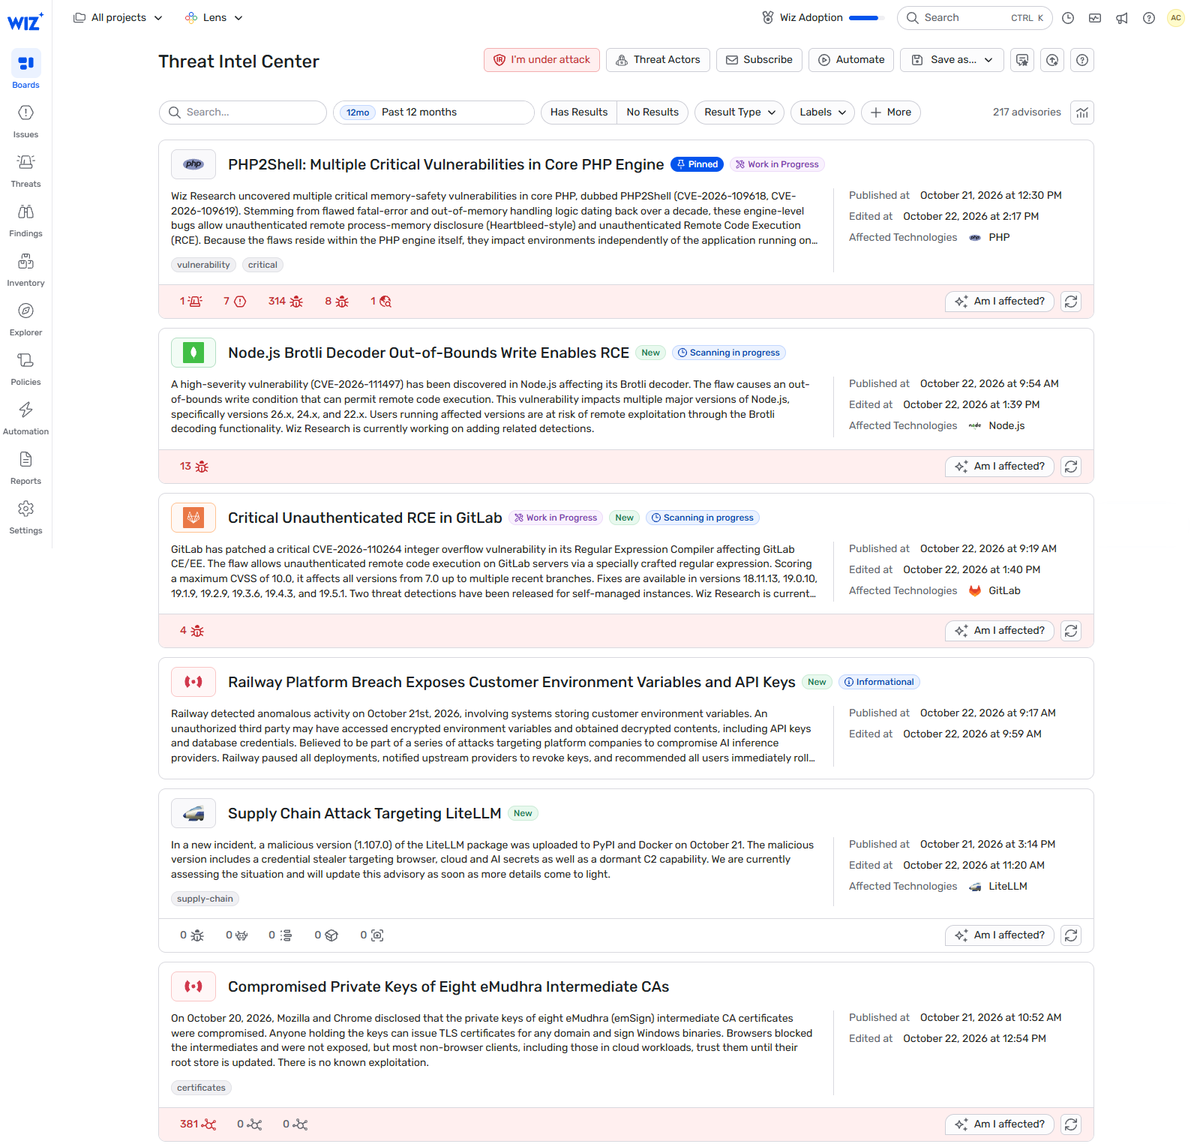
Task: Refresh the PHP2Shell advisory results
Action: coord(1071,302)
